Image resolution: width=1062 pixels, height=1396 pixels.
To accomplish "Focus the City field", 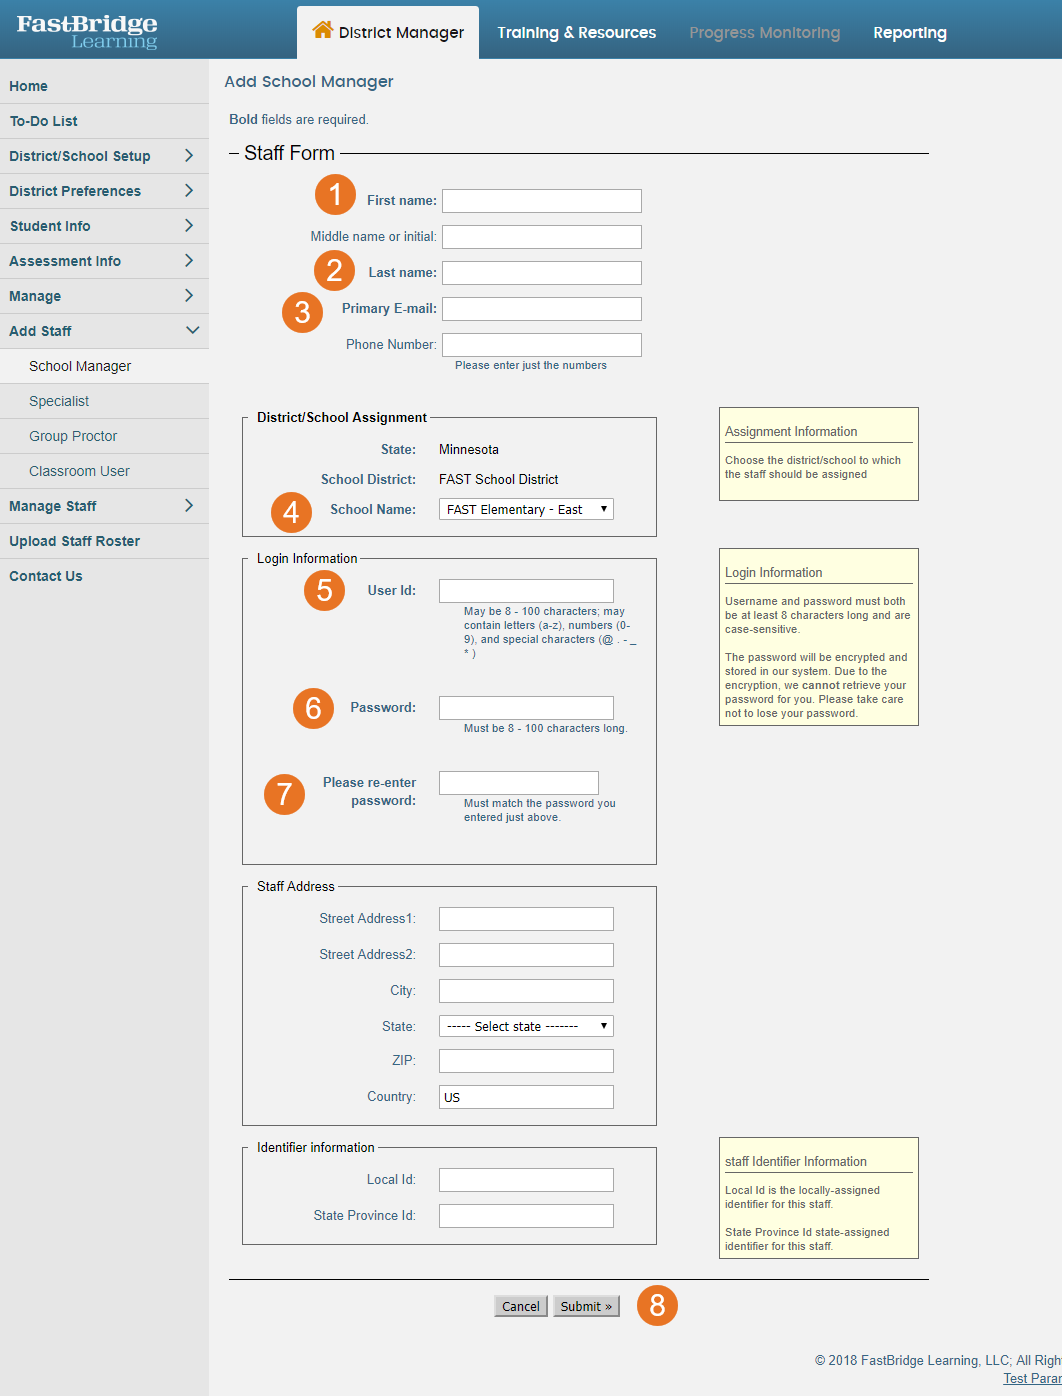I will (526, 991).
